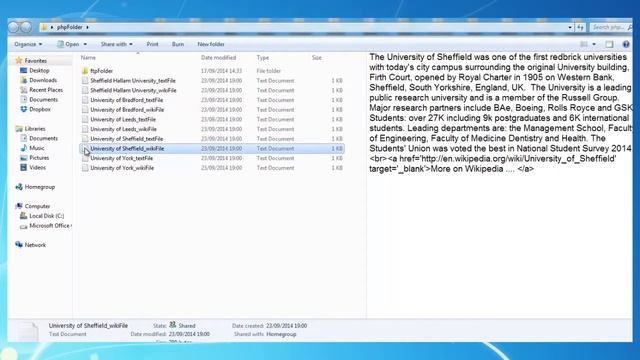Image resolution: width=640 pixels, height=360 pixels.
Task: Click Homegroup in details pane Shared with
Action: [281, 334]
